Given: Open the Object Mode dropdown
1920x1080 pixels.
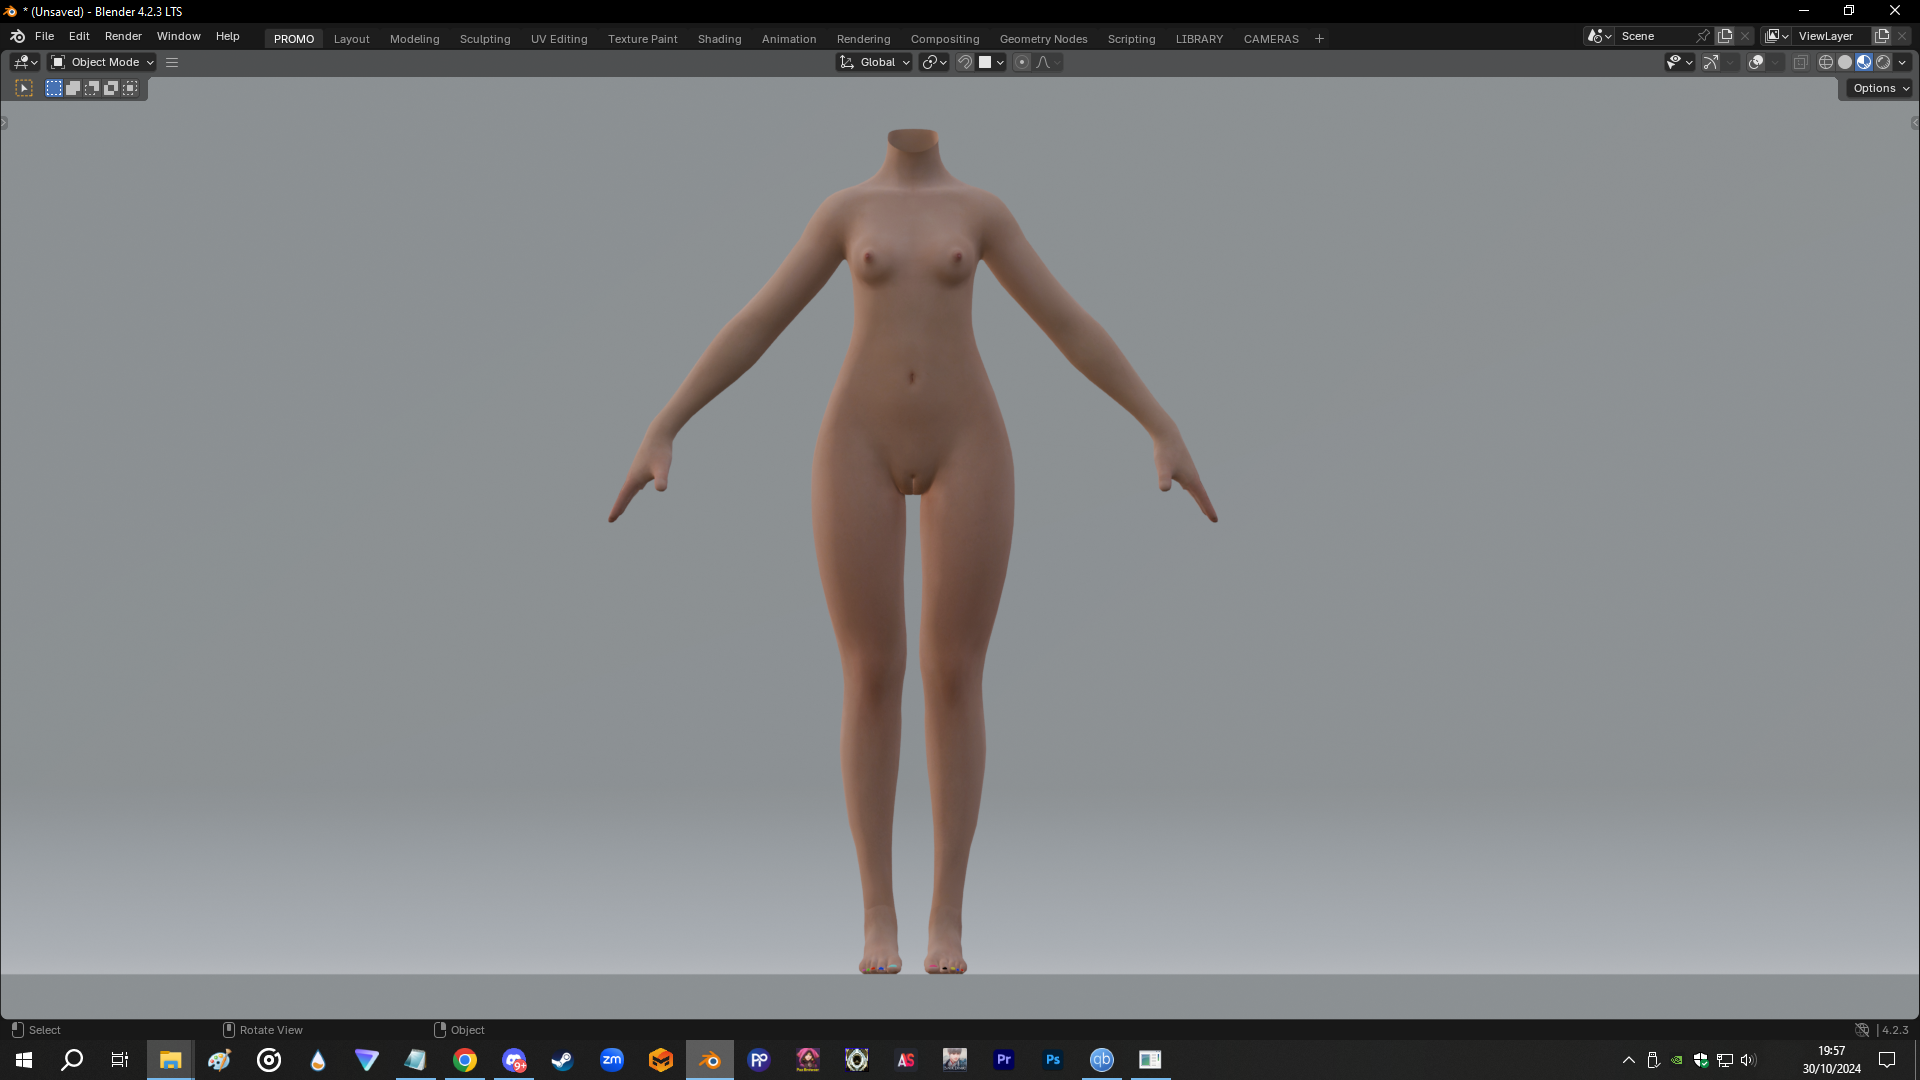Looking at the screenshot, I should 102,62.
